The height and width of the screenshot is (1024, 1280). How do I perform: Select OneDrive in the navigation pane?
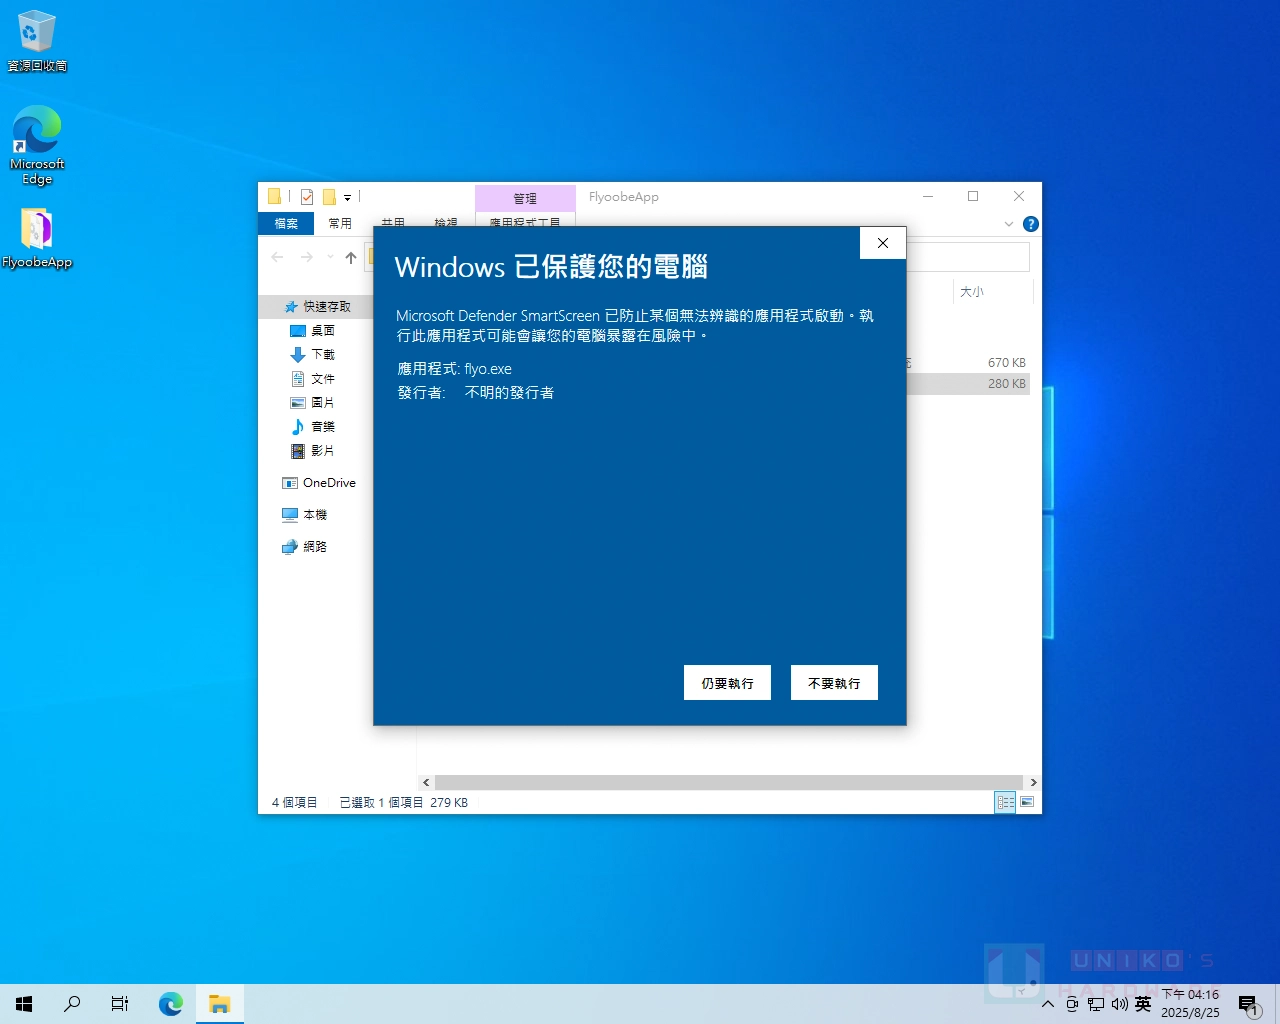pyautogui.click(x=329, y=483)
